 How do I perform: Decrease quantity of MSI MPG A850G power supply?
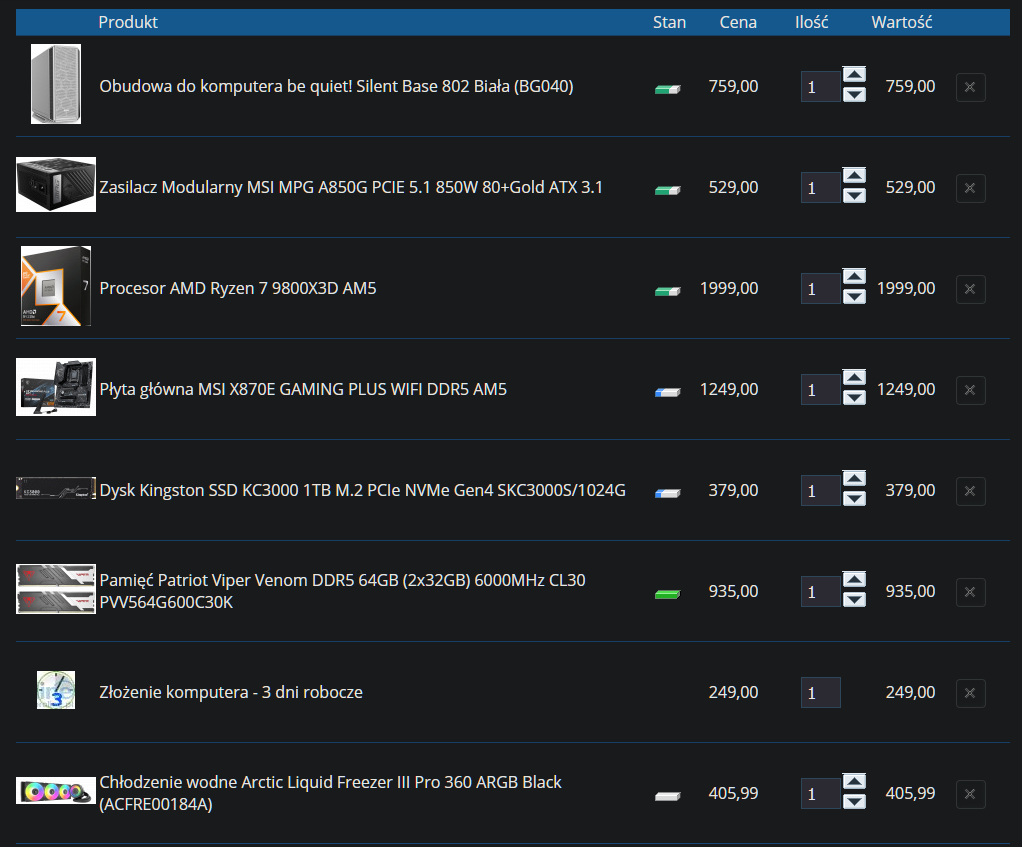(854, 197)
